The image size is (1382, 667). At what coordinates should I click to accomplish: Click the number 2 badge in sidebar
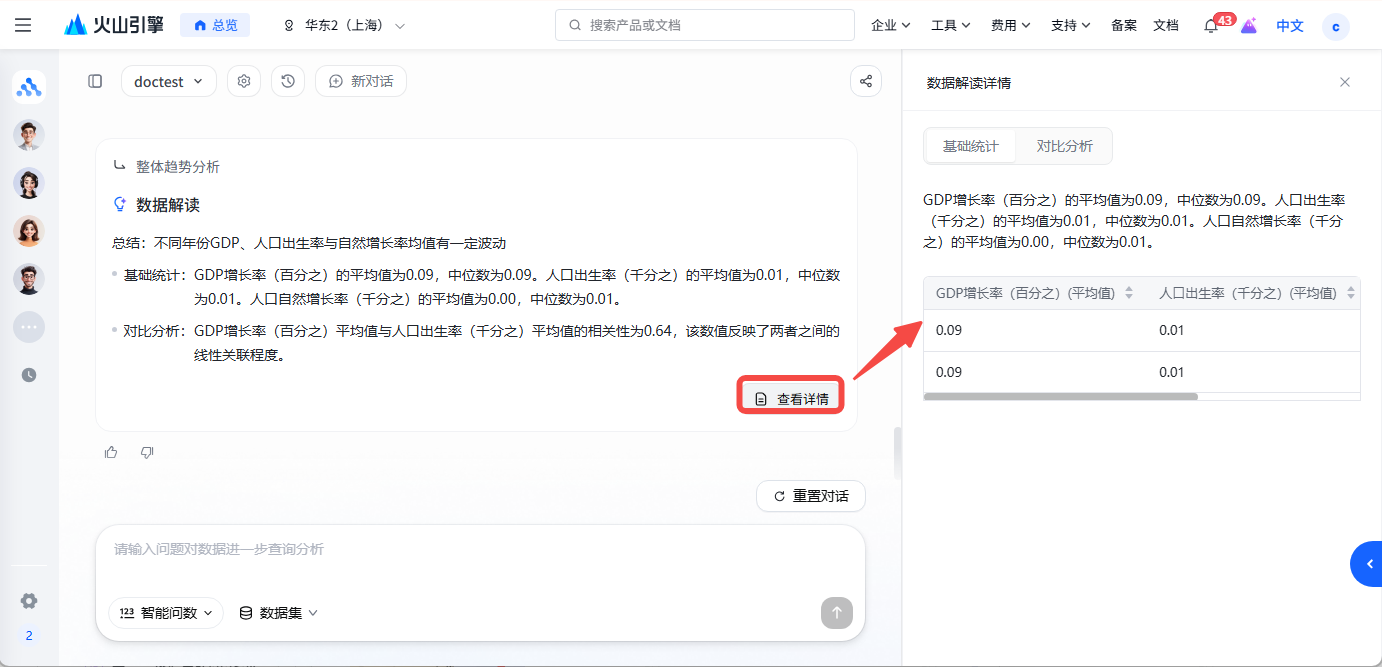click(x=29, y=636)
